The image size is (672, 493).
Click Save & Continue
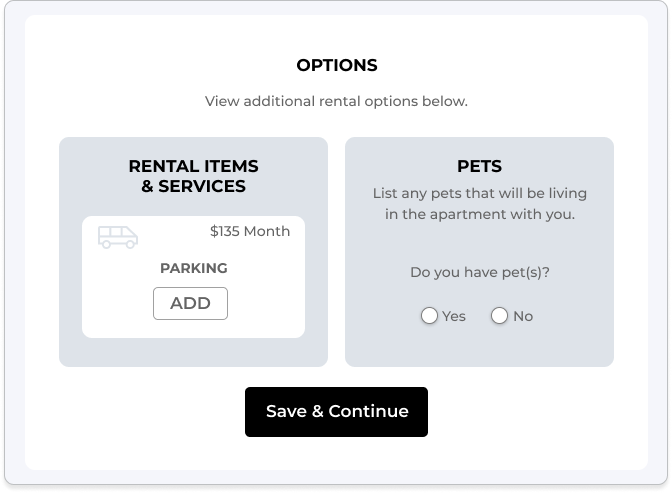point(336,412)
